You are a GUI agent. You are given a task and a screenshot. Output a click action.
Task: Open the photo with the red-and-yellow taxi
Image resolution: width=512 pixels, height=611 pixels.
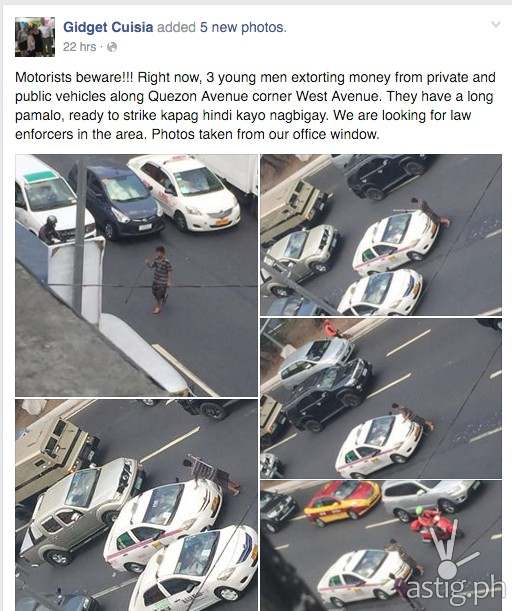[381, 546]
